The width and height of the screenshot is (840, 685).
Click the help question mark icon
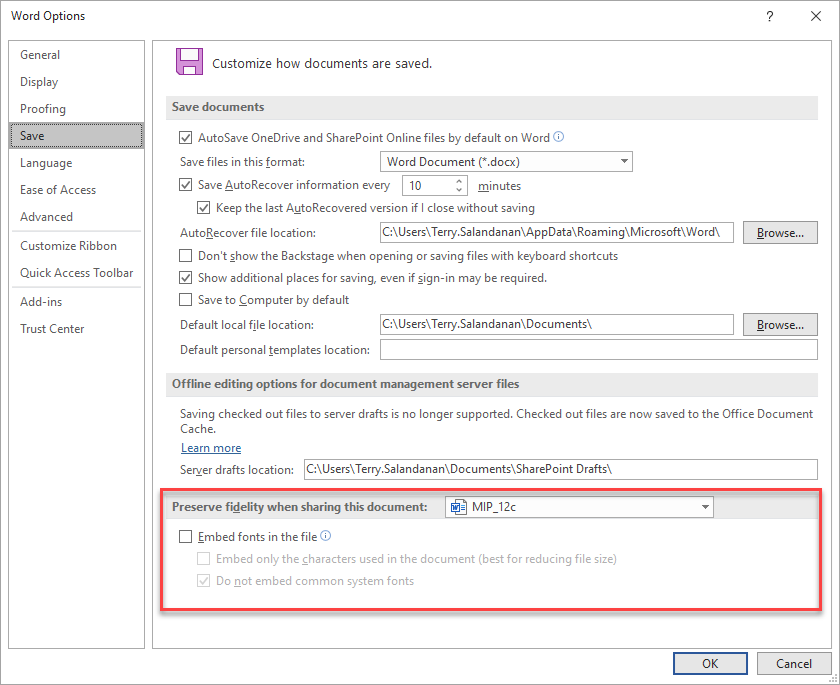point(770,16)
